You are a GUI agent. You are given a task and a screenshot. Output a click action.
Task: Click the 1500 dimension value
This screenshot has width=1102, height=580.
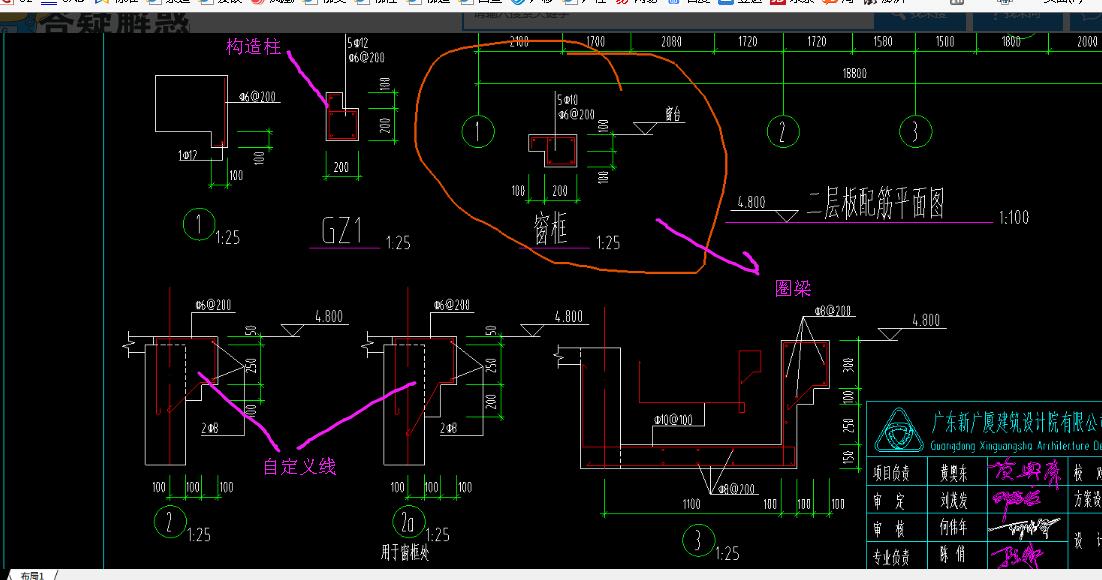point(945,41)
